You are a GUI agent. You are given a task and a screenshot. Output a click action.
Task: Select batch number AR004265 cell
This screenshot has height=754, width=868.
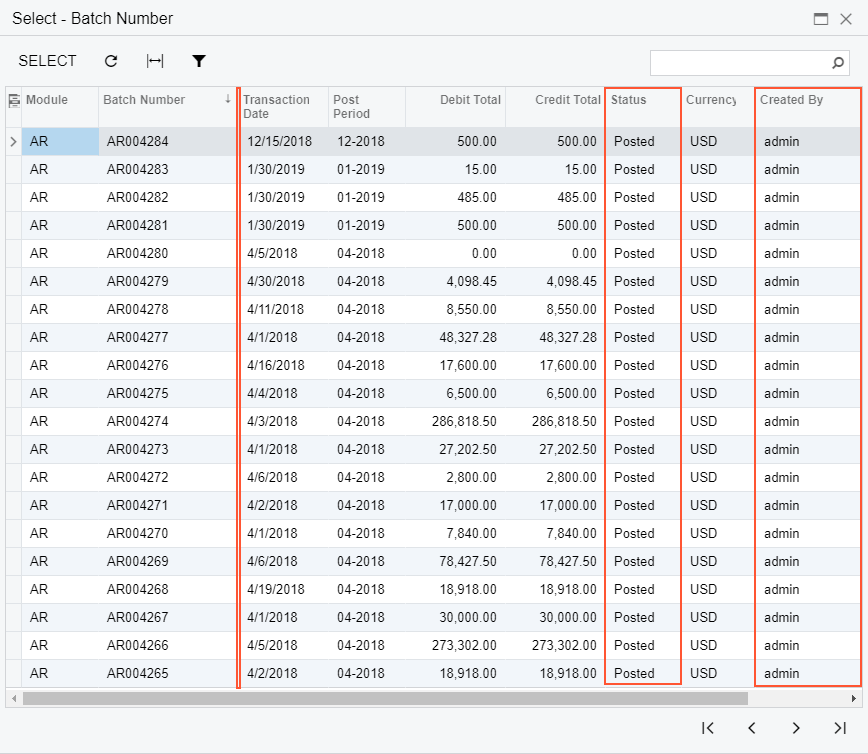(x=138, y=674)
